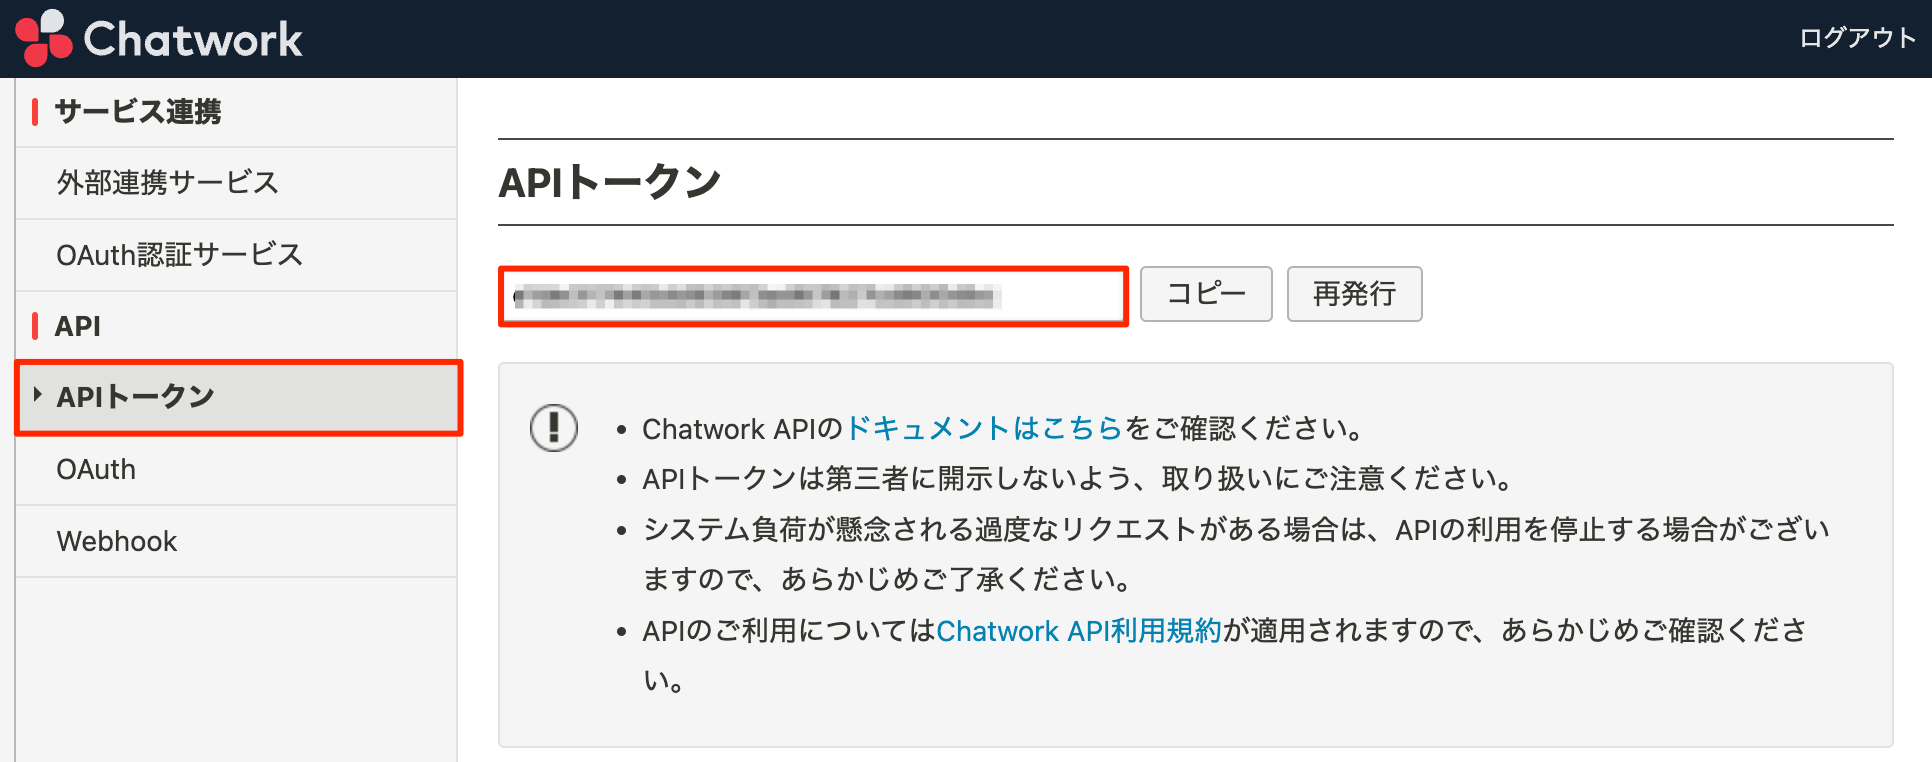The image size is (1932, 762).
Task: Click the サービス連携 section header
Action: [x=138, y=111]
